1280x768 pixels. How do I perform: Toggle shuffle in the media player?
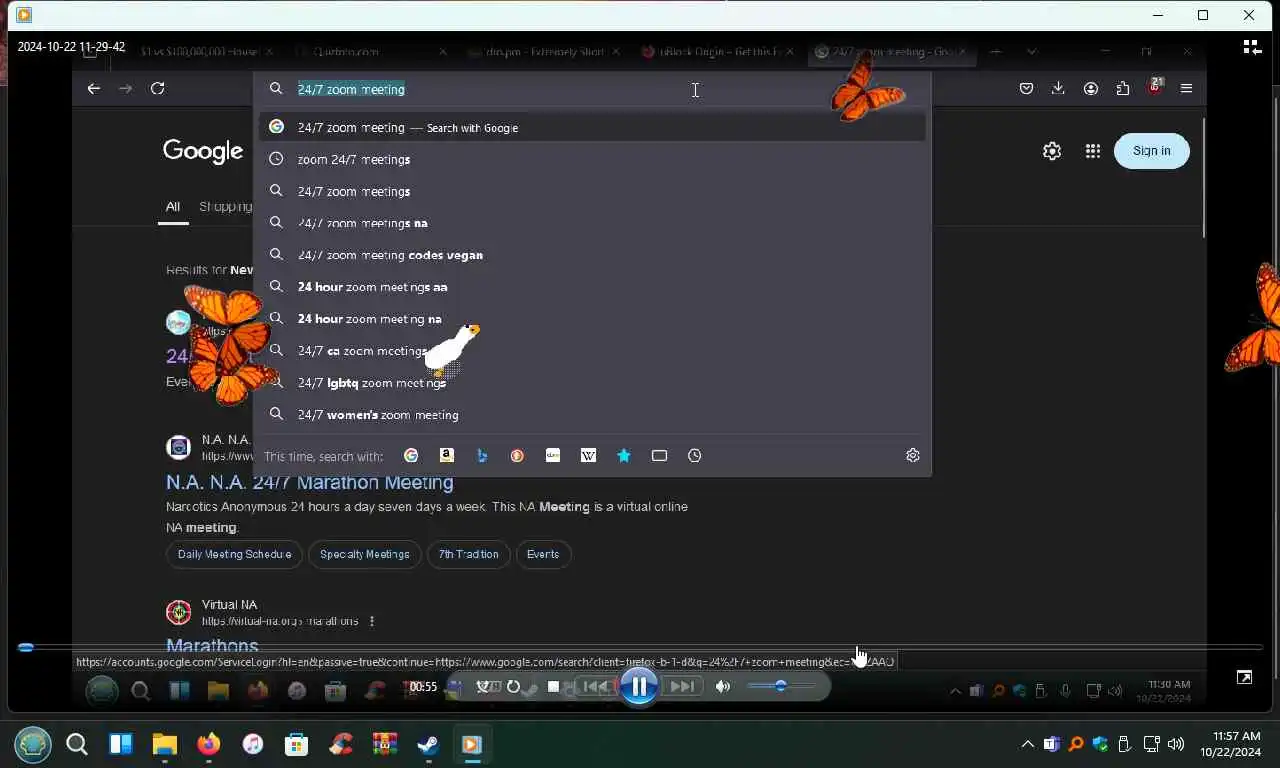tap(485, 687)
